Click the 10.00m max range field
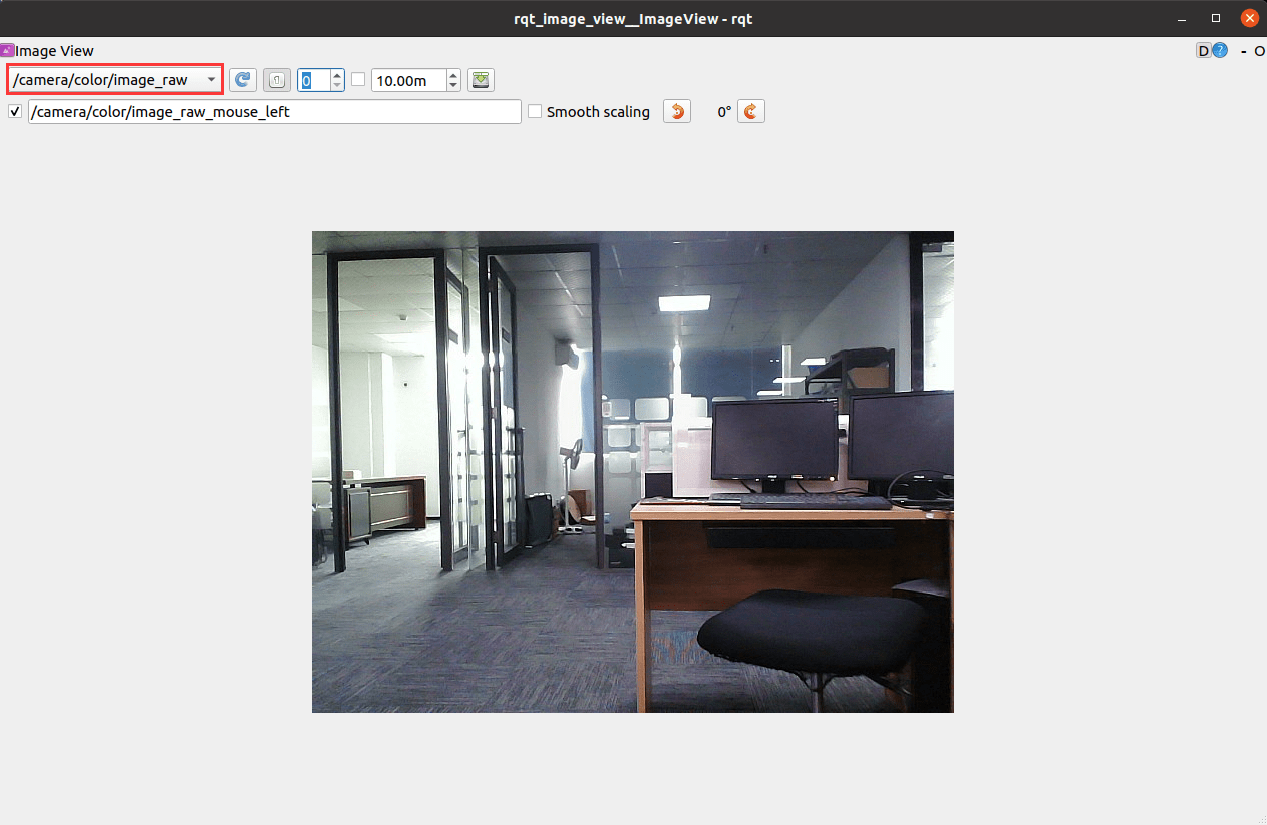This screenshot has width=1267, height=825. click(x=409, y=80)
